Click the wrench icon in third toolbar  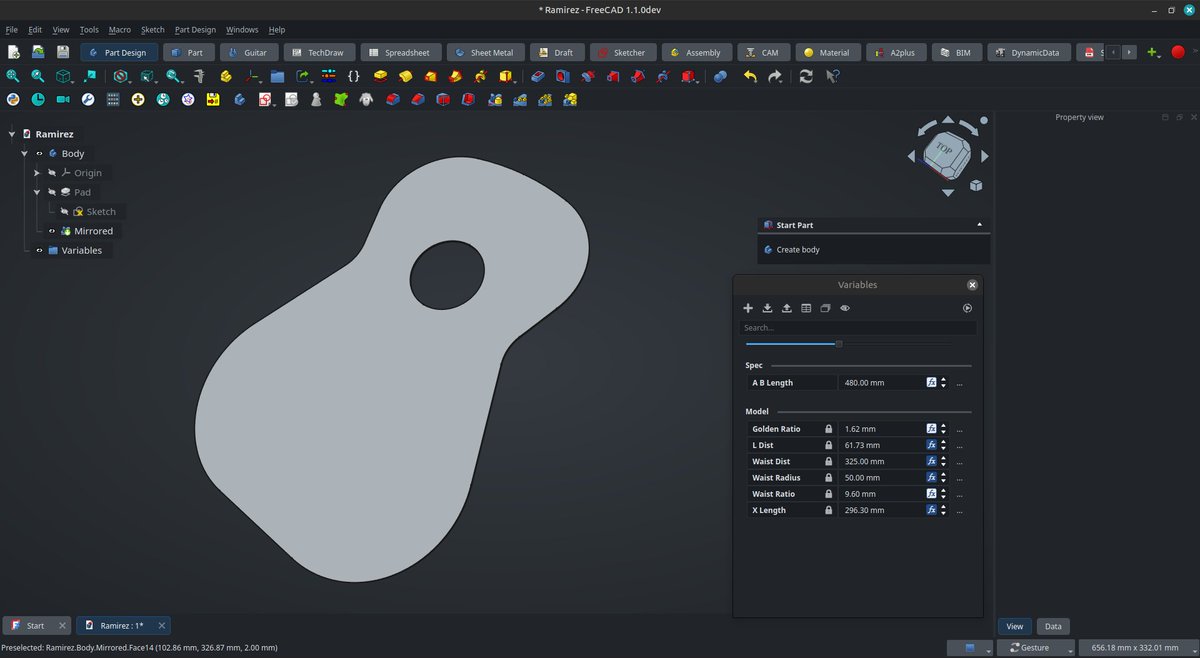tap(88, 100)
